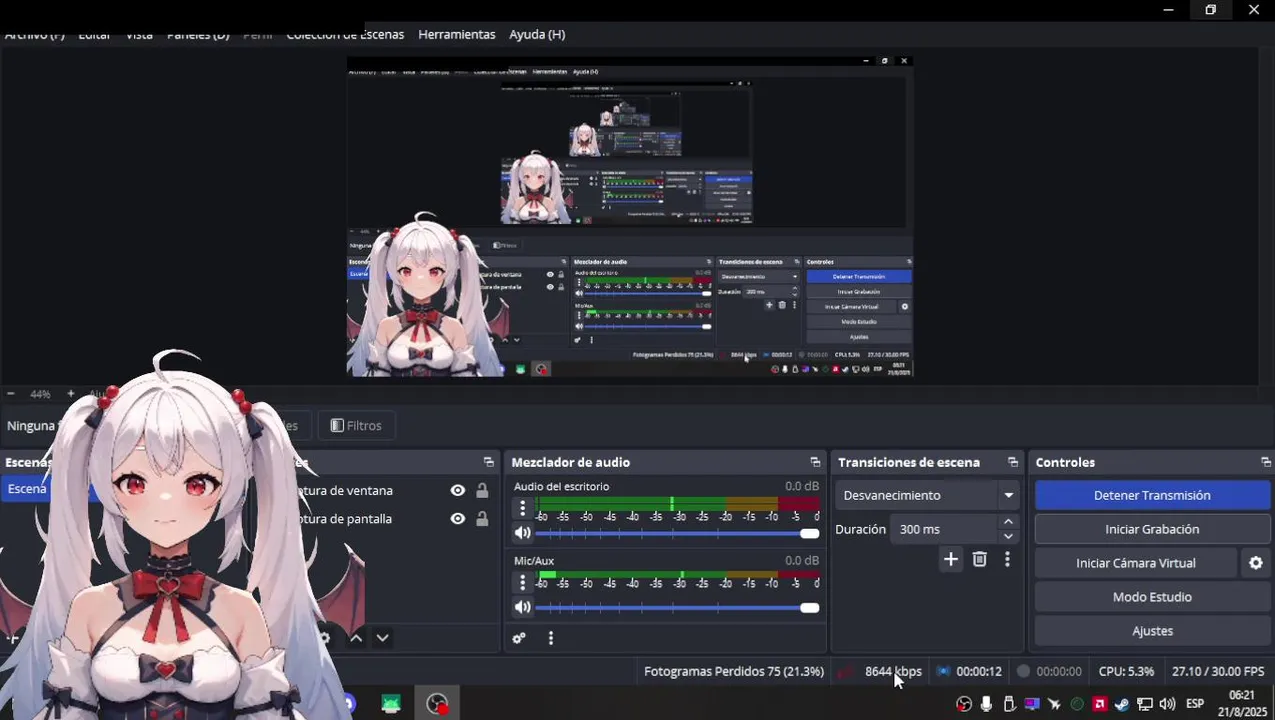Click the '44%' preview zoom value
Image resolution: width=1275 pixels, height=720 pixels.
coord(40,394)
